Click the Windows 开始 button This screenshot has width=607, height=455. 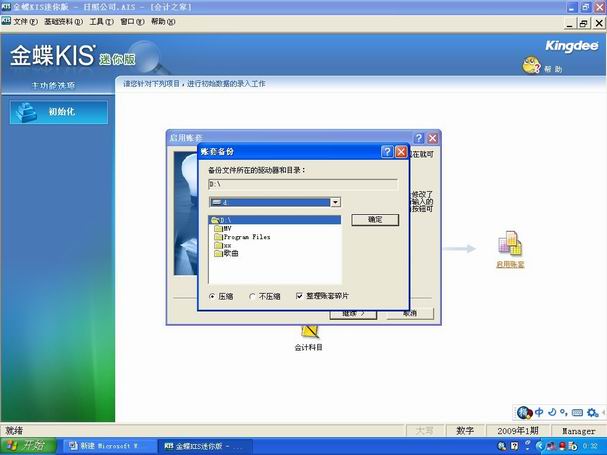pos(28,446)
